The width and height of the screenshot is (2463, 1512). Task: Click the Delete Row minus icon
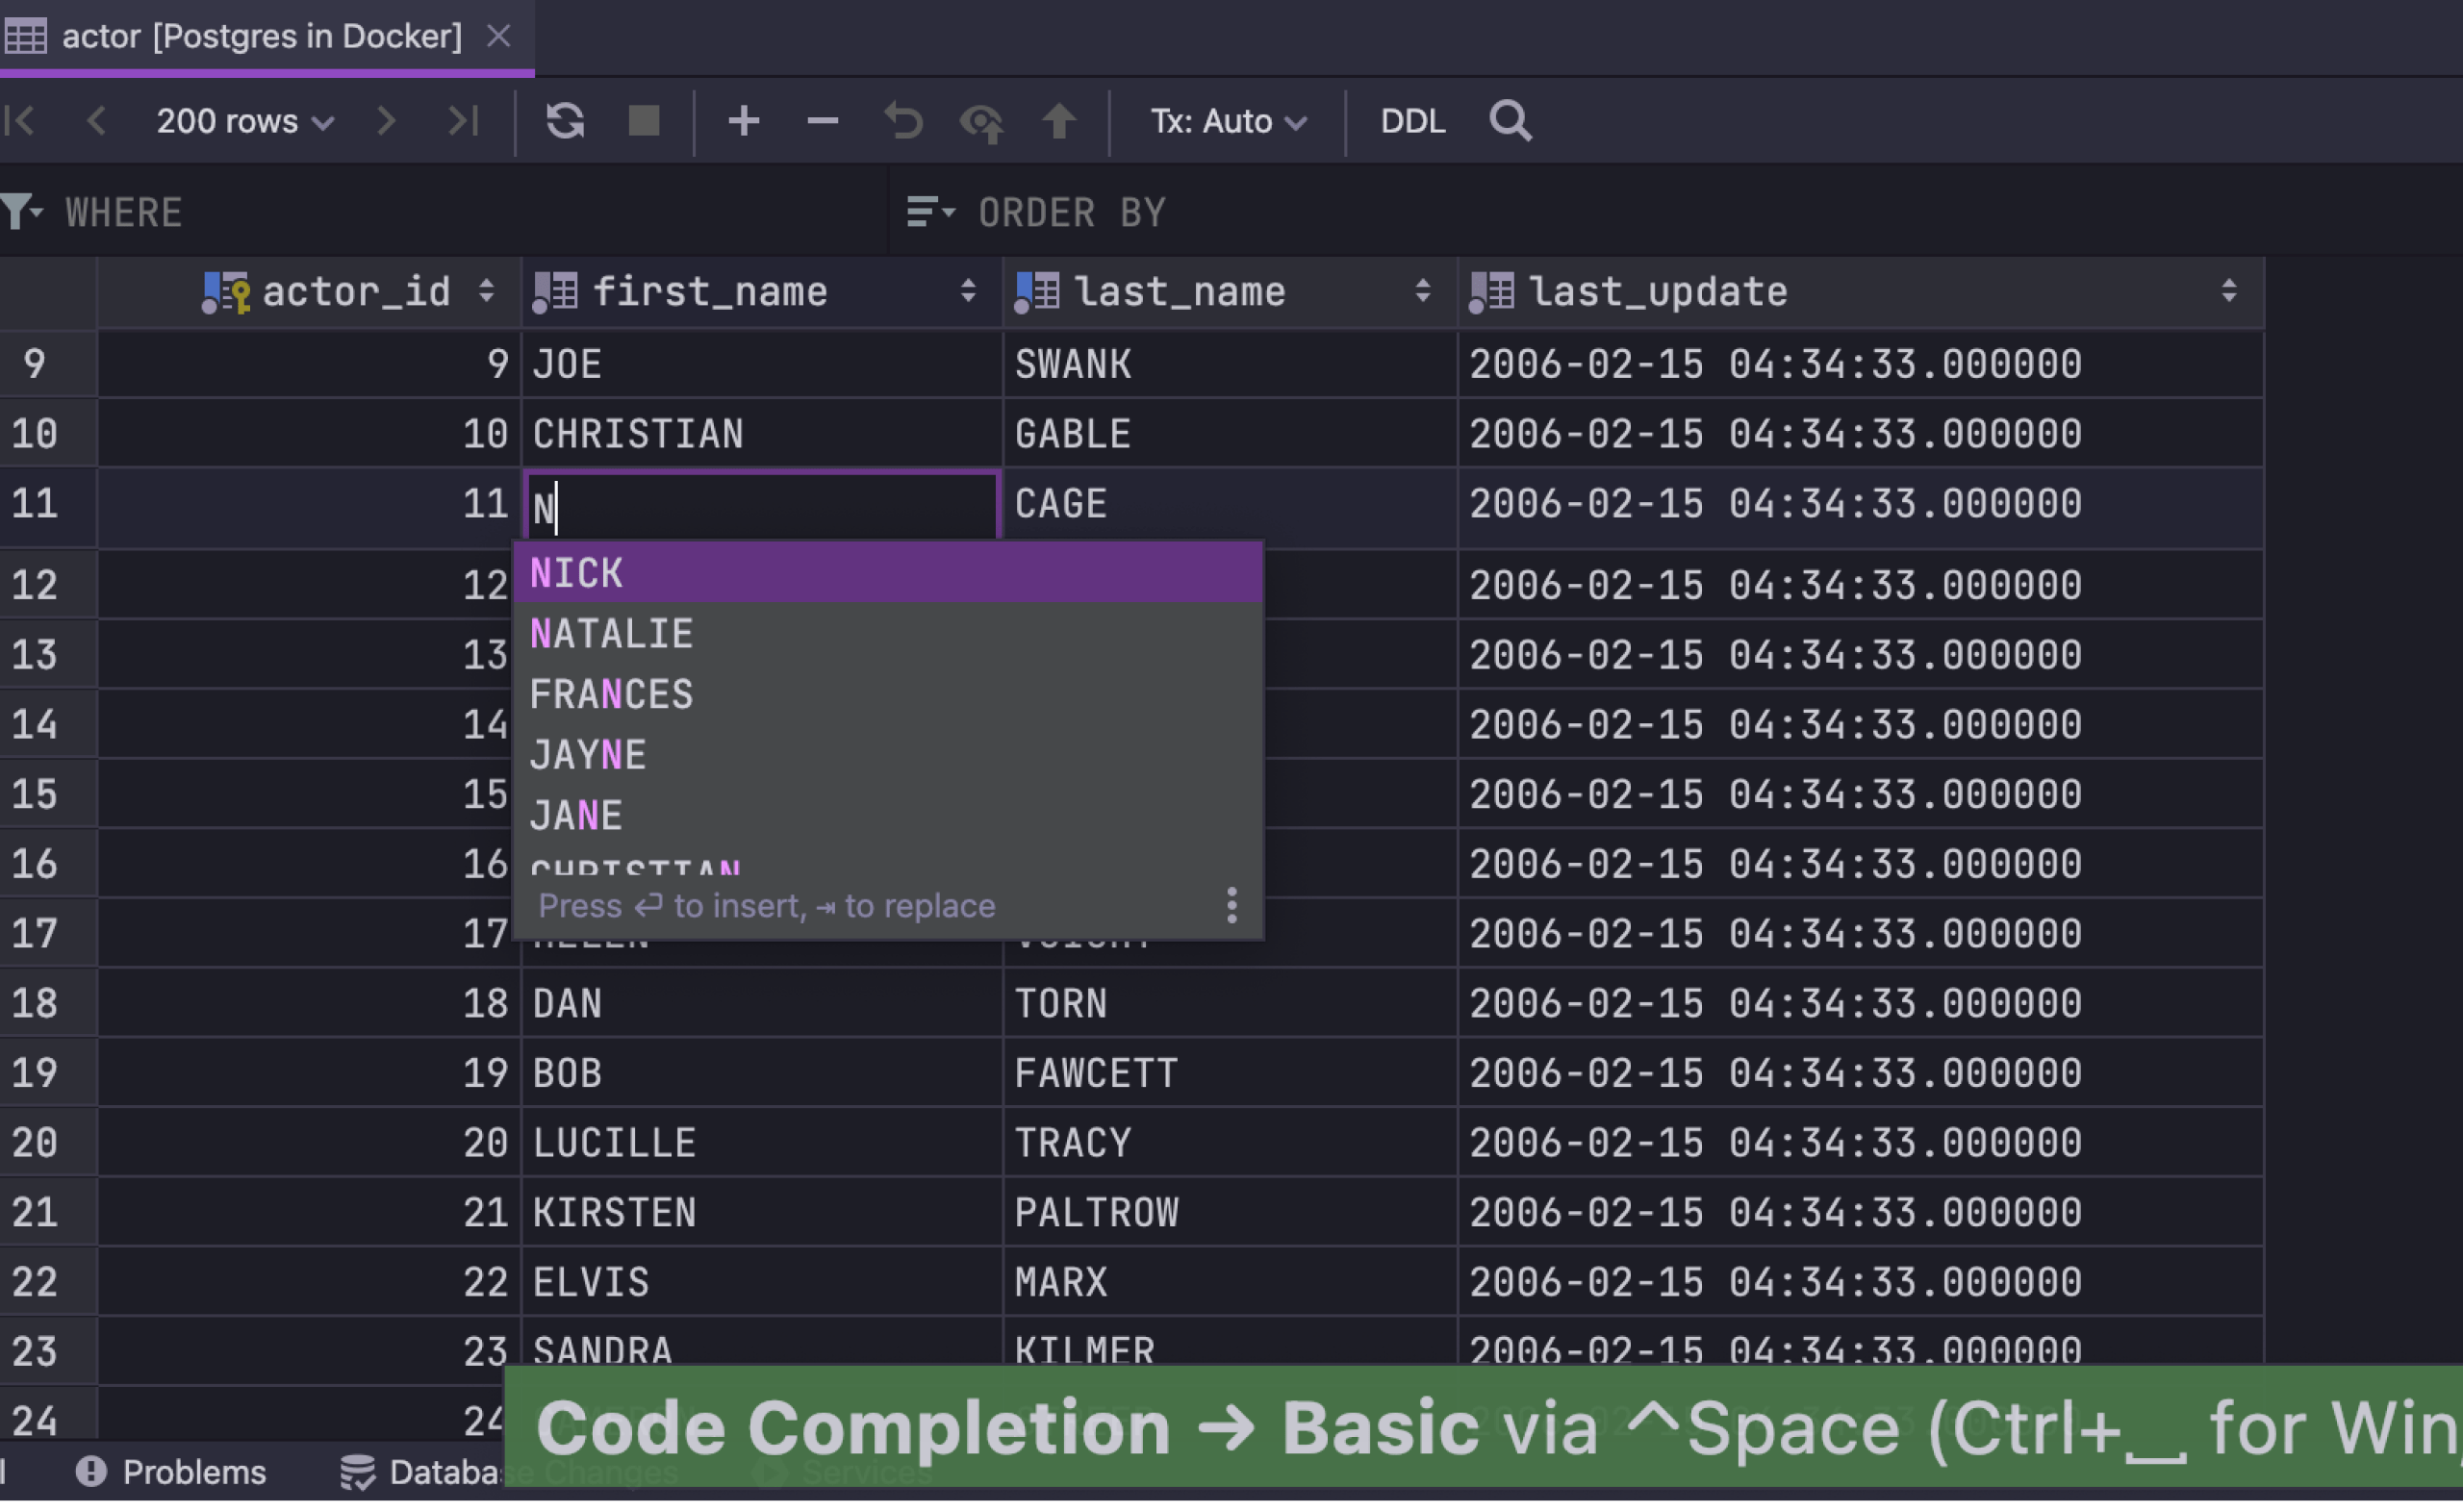(822, 121)
